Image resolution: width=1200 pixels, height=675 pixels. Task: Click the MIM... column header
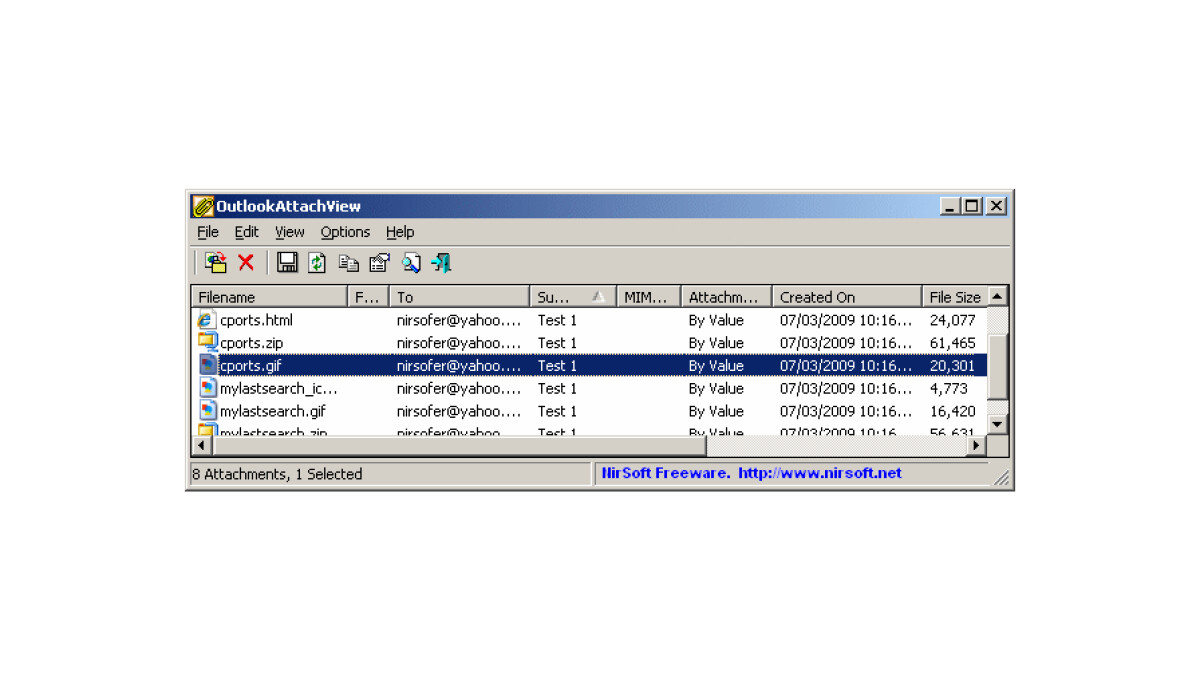(x=648, y=297)
